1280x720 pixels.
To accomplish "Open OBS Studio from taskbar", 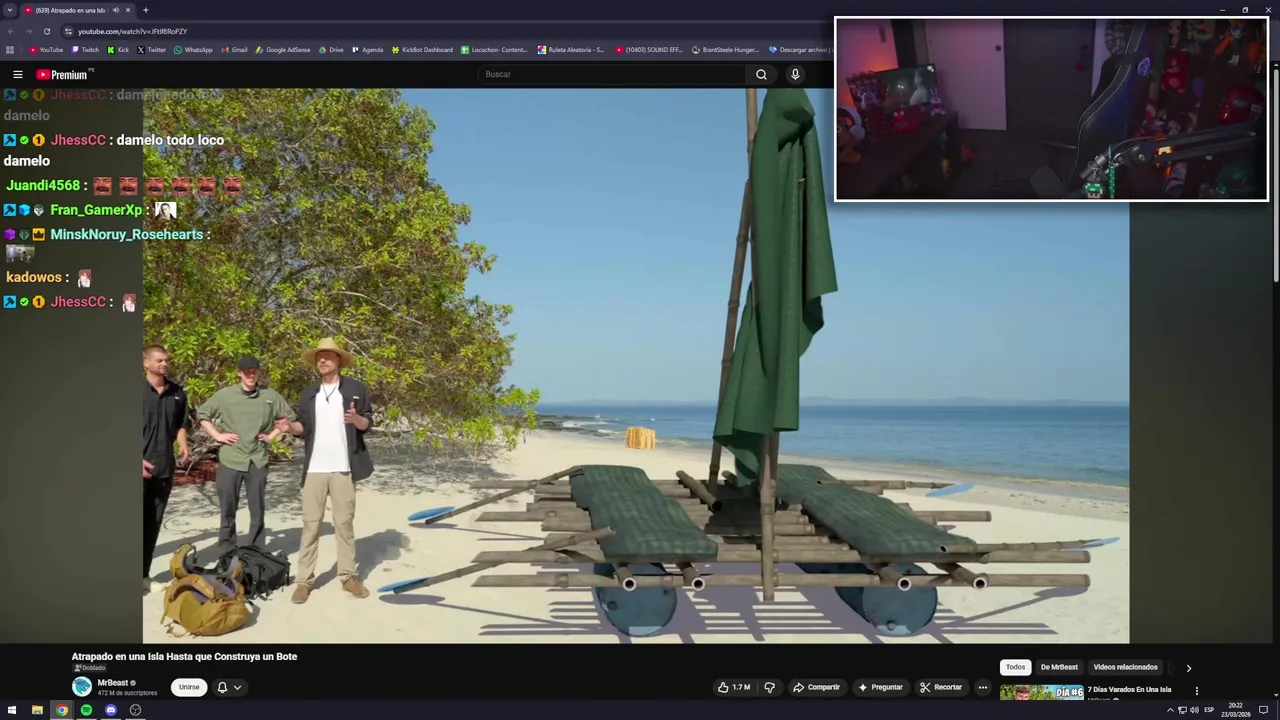I will pos(135,710).
